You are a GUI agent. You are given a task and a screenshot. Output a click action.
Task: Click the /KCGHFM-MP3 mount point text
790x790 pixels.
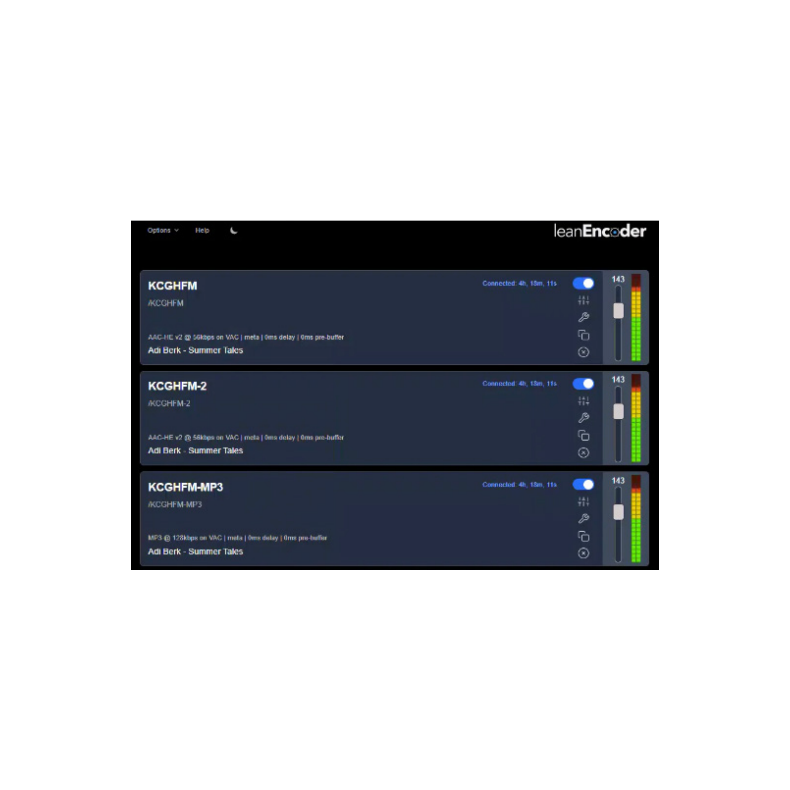pyautogui.click(x=175, y=504)
